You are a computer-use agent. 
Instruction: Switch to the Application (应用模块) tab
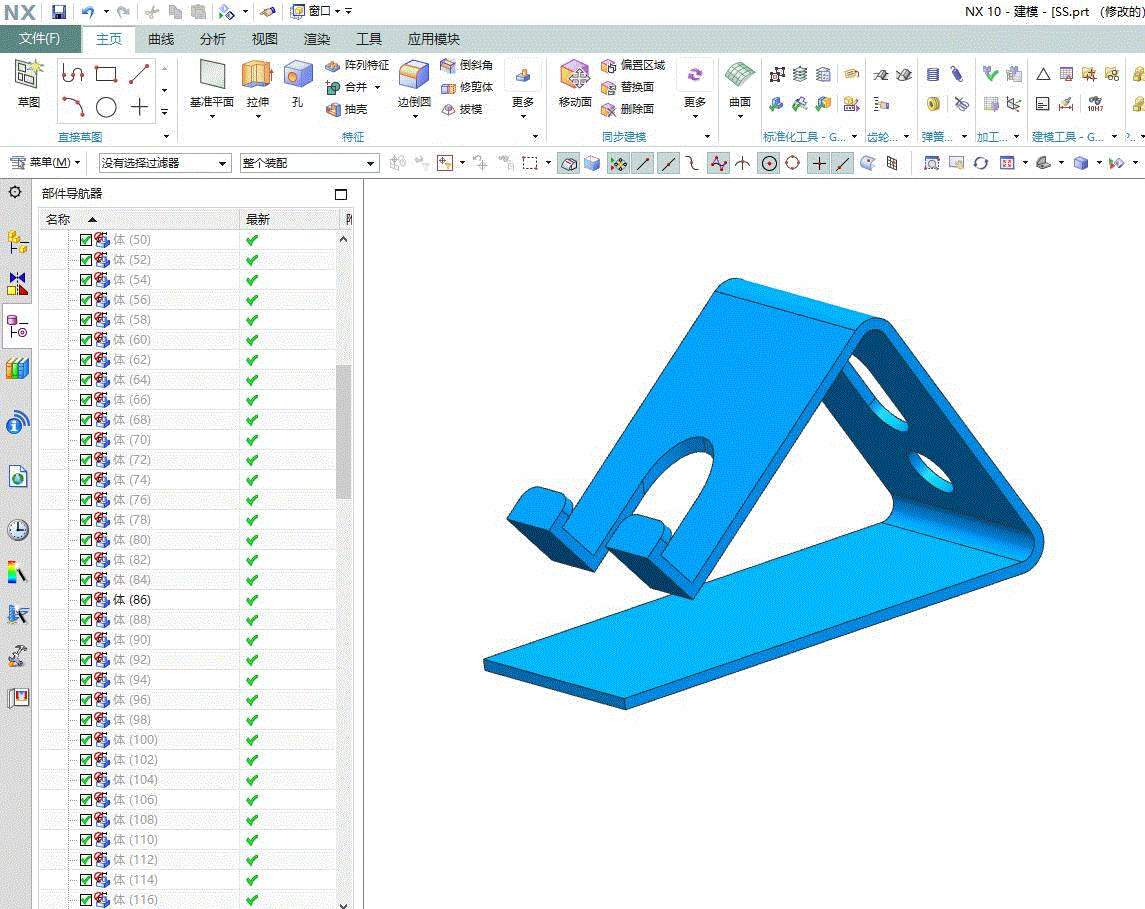(x=434, y=39)
